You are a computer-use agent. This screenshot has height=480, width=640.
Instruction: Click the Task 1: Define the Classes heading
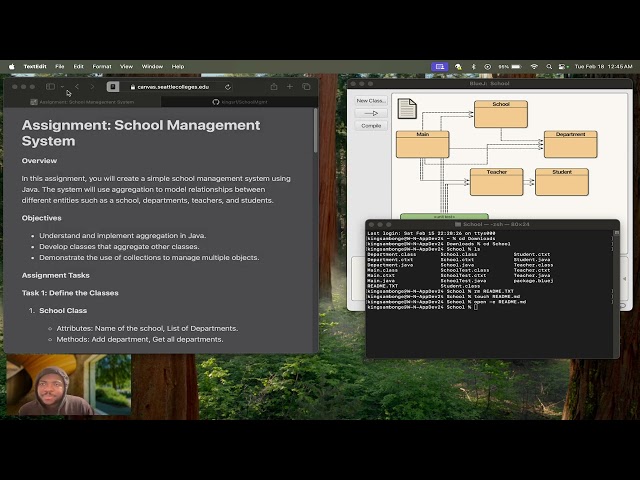70,293
